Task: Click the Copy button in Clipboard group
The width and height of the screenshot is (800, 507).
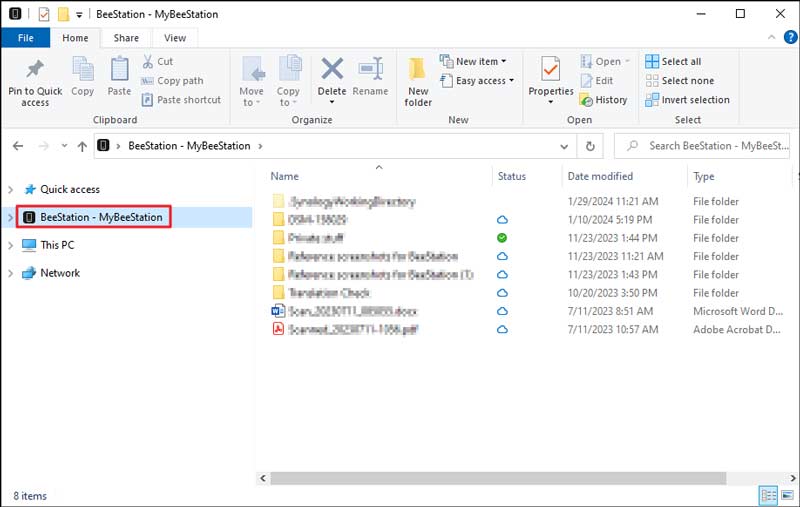Action: (83, 77)
